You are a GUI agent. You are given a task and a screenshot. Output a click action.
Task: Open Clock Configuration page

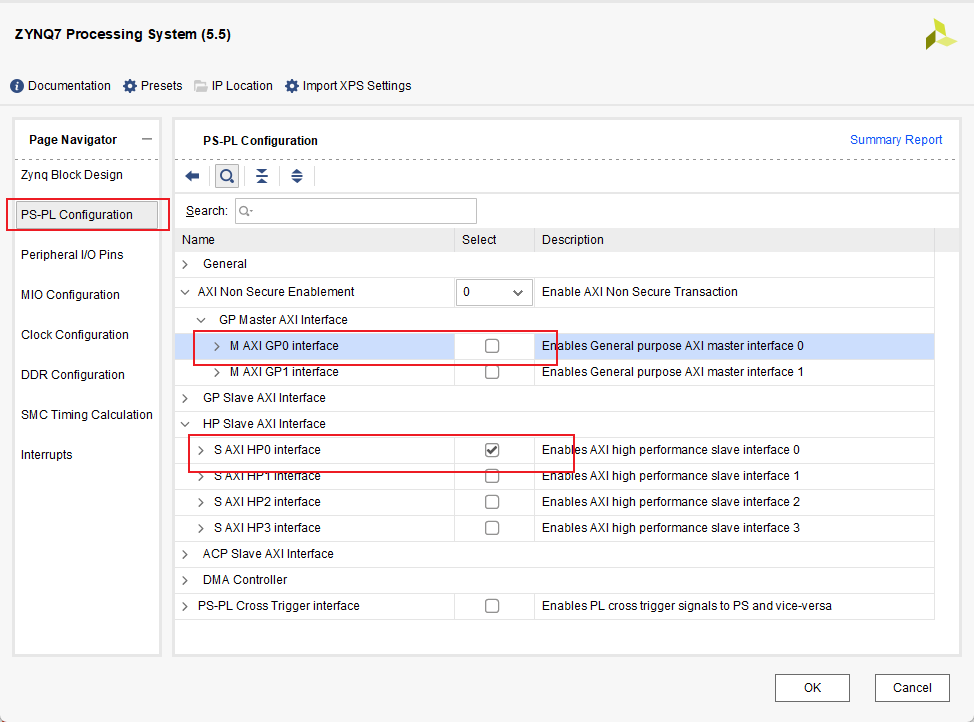[x=75, y=335]
